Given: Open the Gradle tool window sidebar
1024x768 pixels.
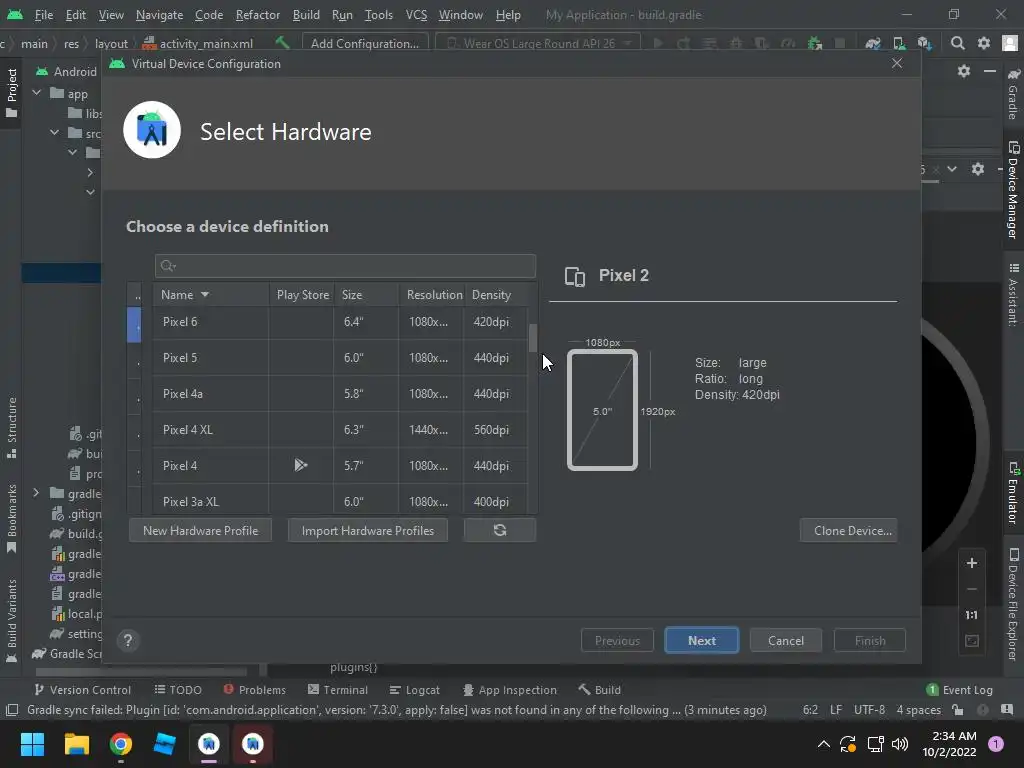Looking at the screenshot, I should 1013,93.
